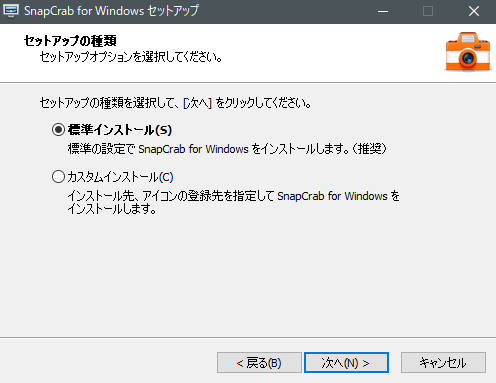The image size is (496, 383).
Task: Click the disabled maximize button in the title bar
Action: pyautogui.click(x=428, y=11)
